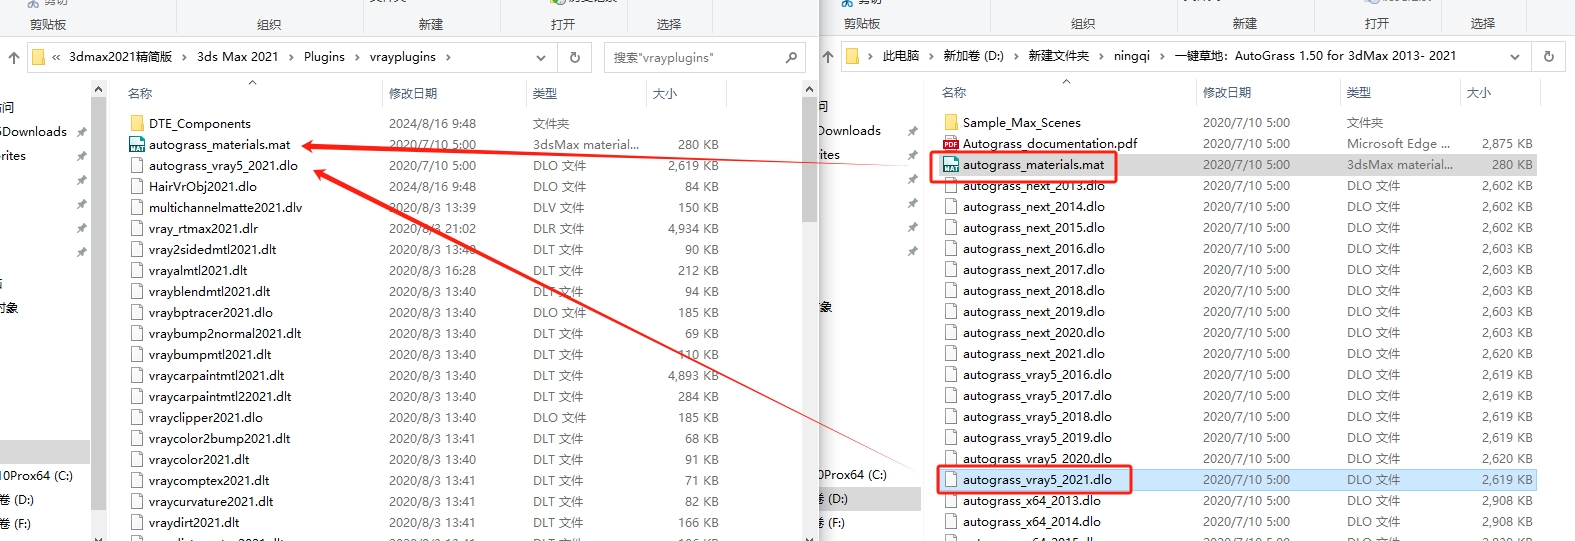
Task: Select (D:) drive in left window navigation pane
Action: point(17,500)
